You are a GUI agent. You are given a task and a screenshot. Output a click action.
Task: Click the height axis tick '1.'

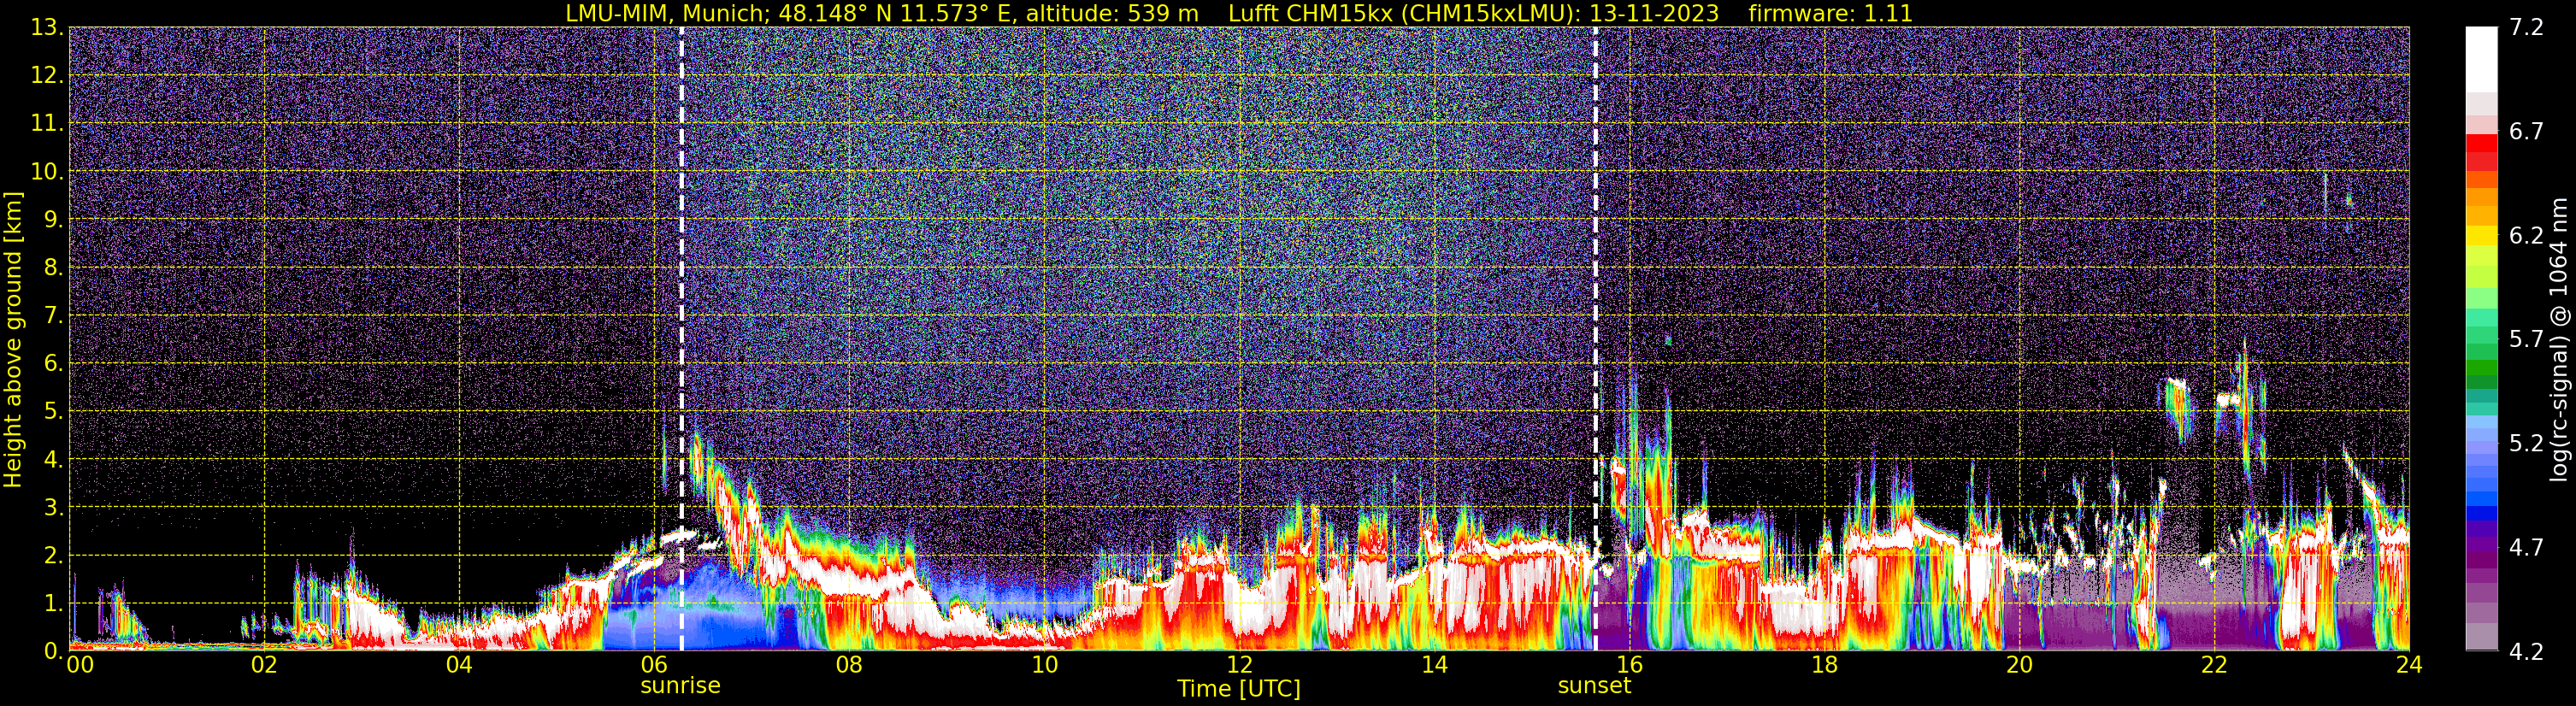pyautogui.click(x=54, y=603)
